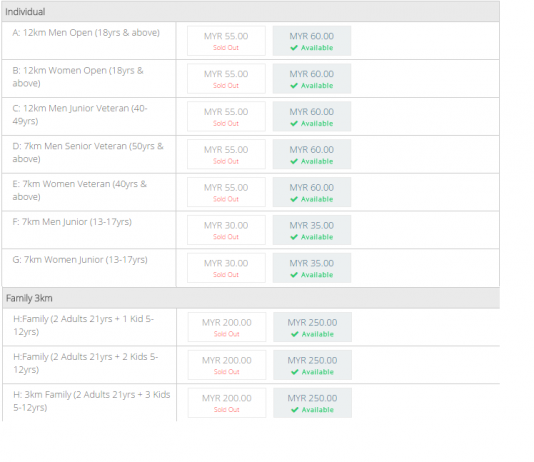
Task: Choose MYR 250.00 for 3km Family 3 Kids
Action: [312, 403]
